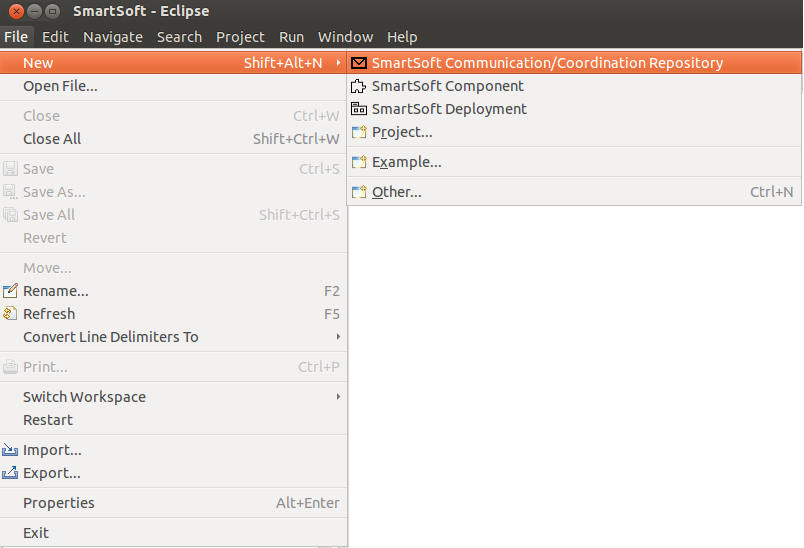Viewport: 804px width, 548px height.
Task: Create new SmartSoft Communication/Coordination Repository
Action: [x=574, y=63]
